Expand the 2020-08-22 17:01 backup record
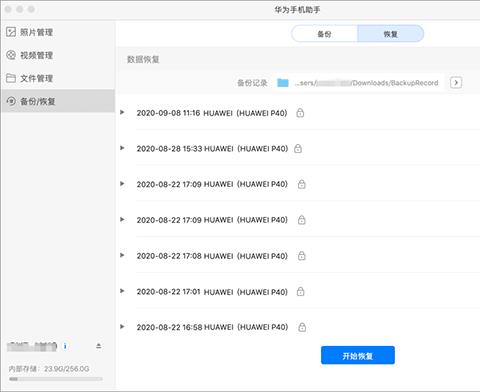This screenshot has height=392, width=480. pos(122,291)
